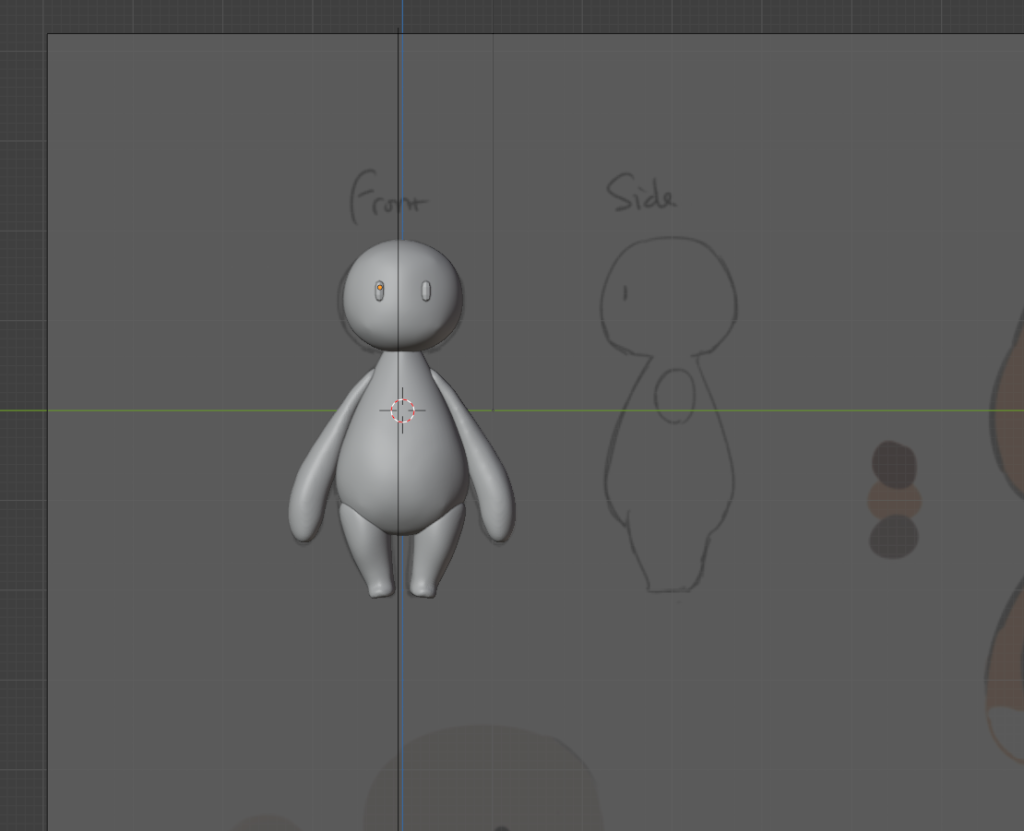Click the blue Z axis line above the head
The height and width of the screenshot is (831, 1024).
tap(402, 120)
